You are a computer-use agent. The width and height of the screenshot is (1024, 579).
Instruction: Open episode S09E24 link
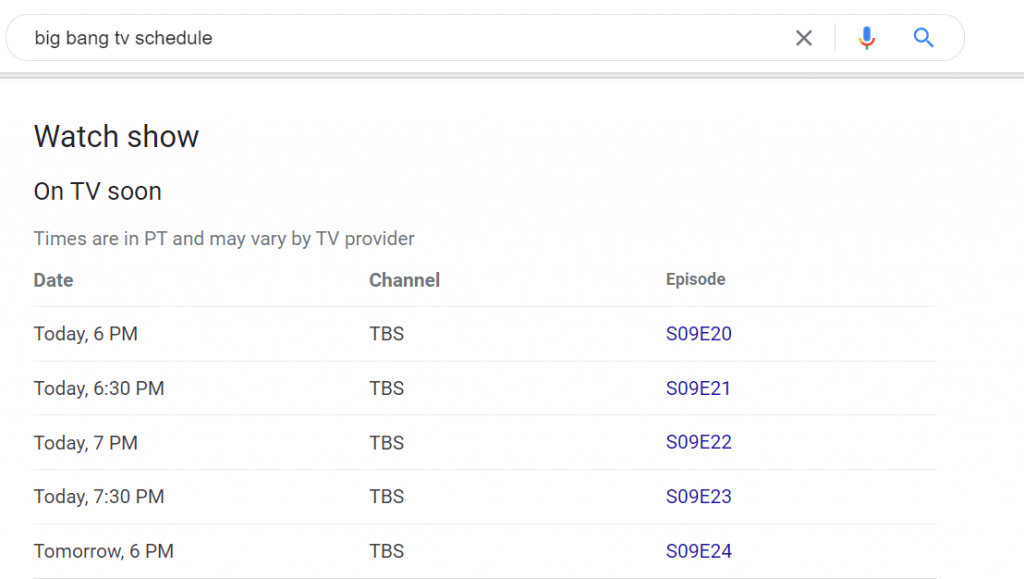pyautogui.click(x=699, y=551)
